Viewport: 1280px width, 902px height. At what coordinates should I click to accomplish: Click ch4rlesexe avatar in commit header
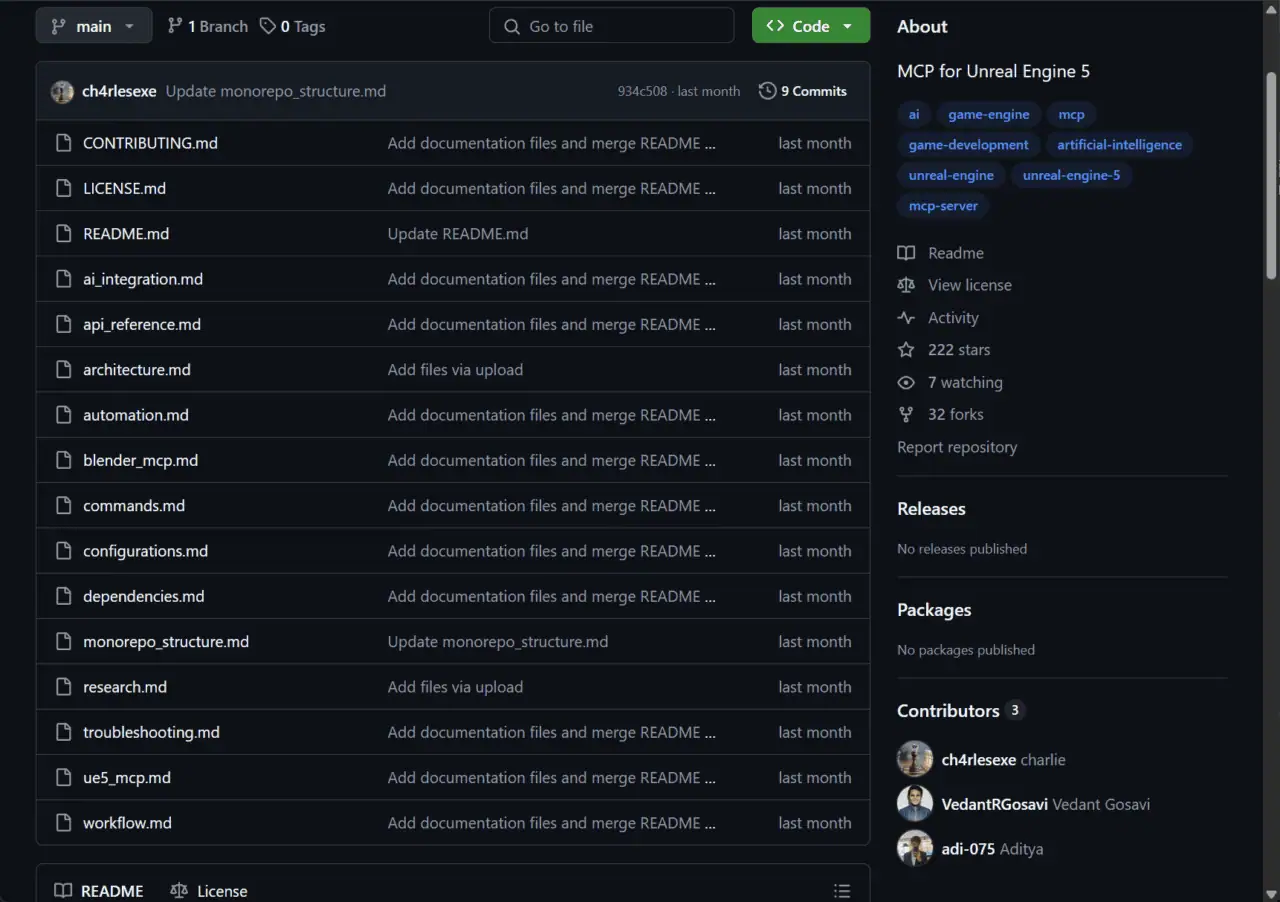pos(62,91)
